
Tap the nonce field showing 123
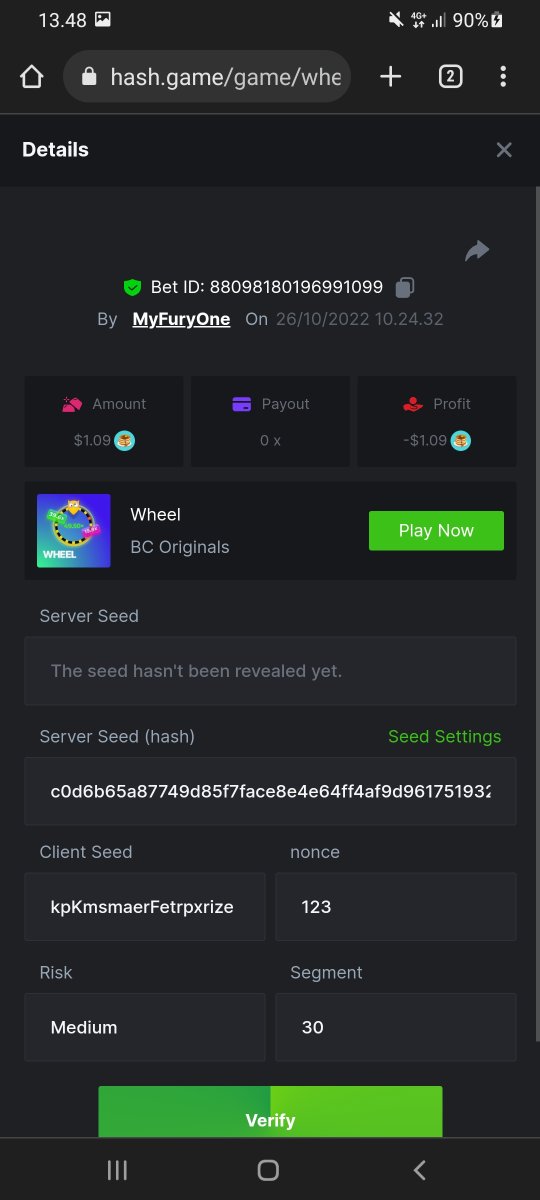396,907
